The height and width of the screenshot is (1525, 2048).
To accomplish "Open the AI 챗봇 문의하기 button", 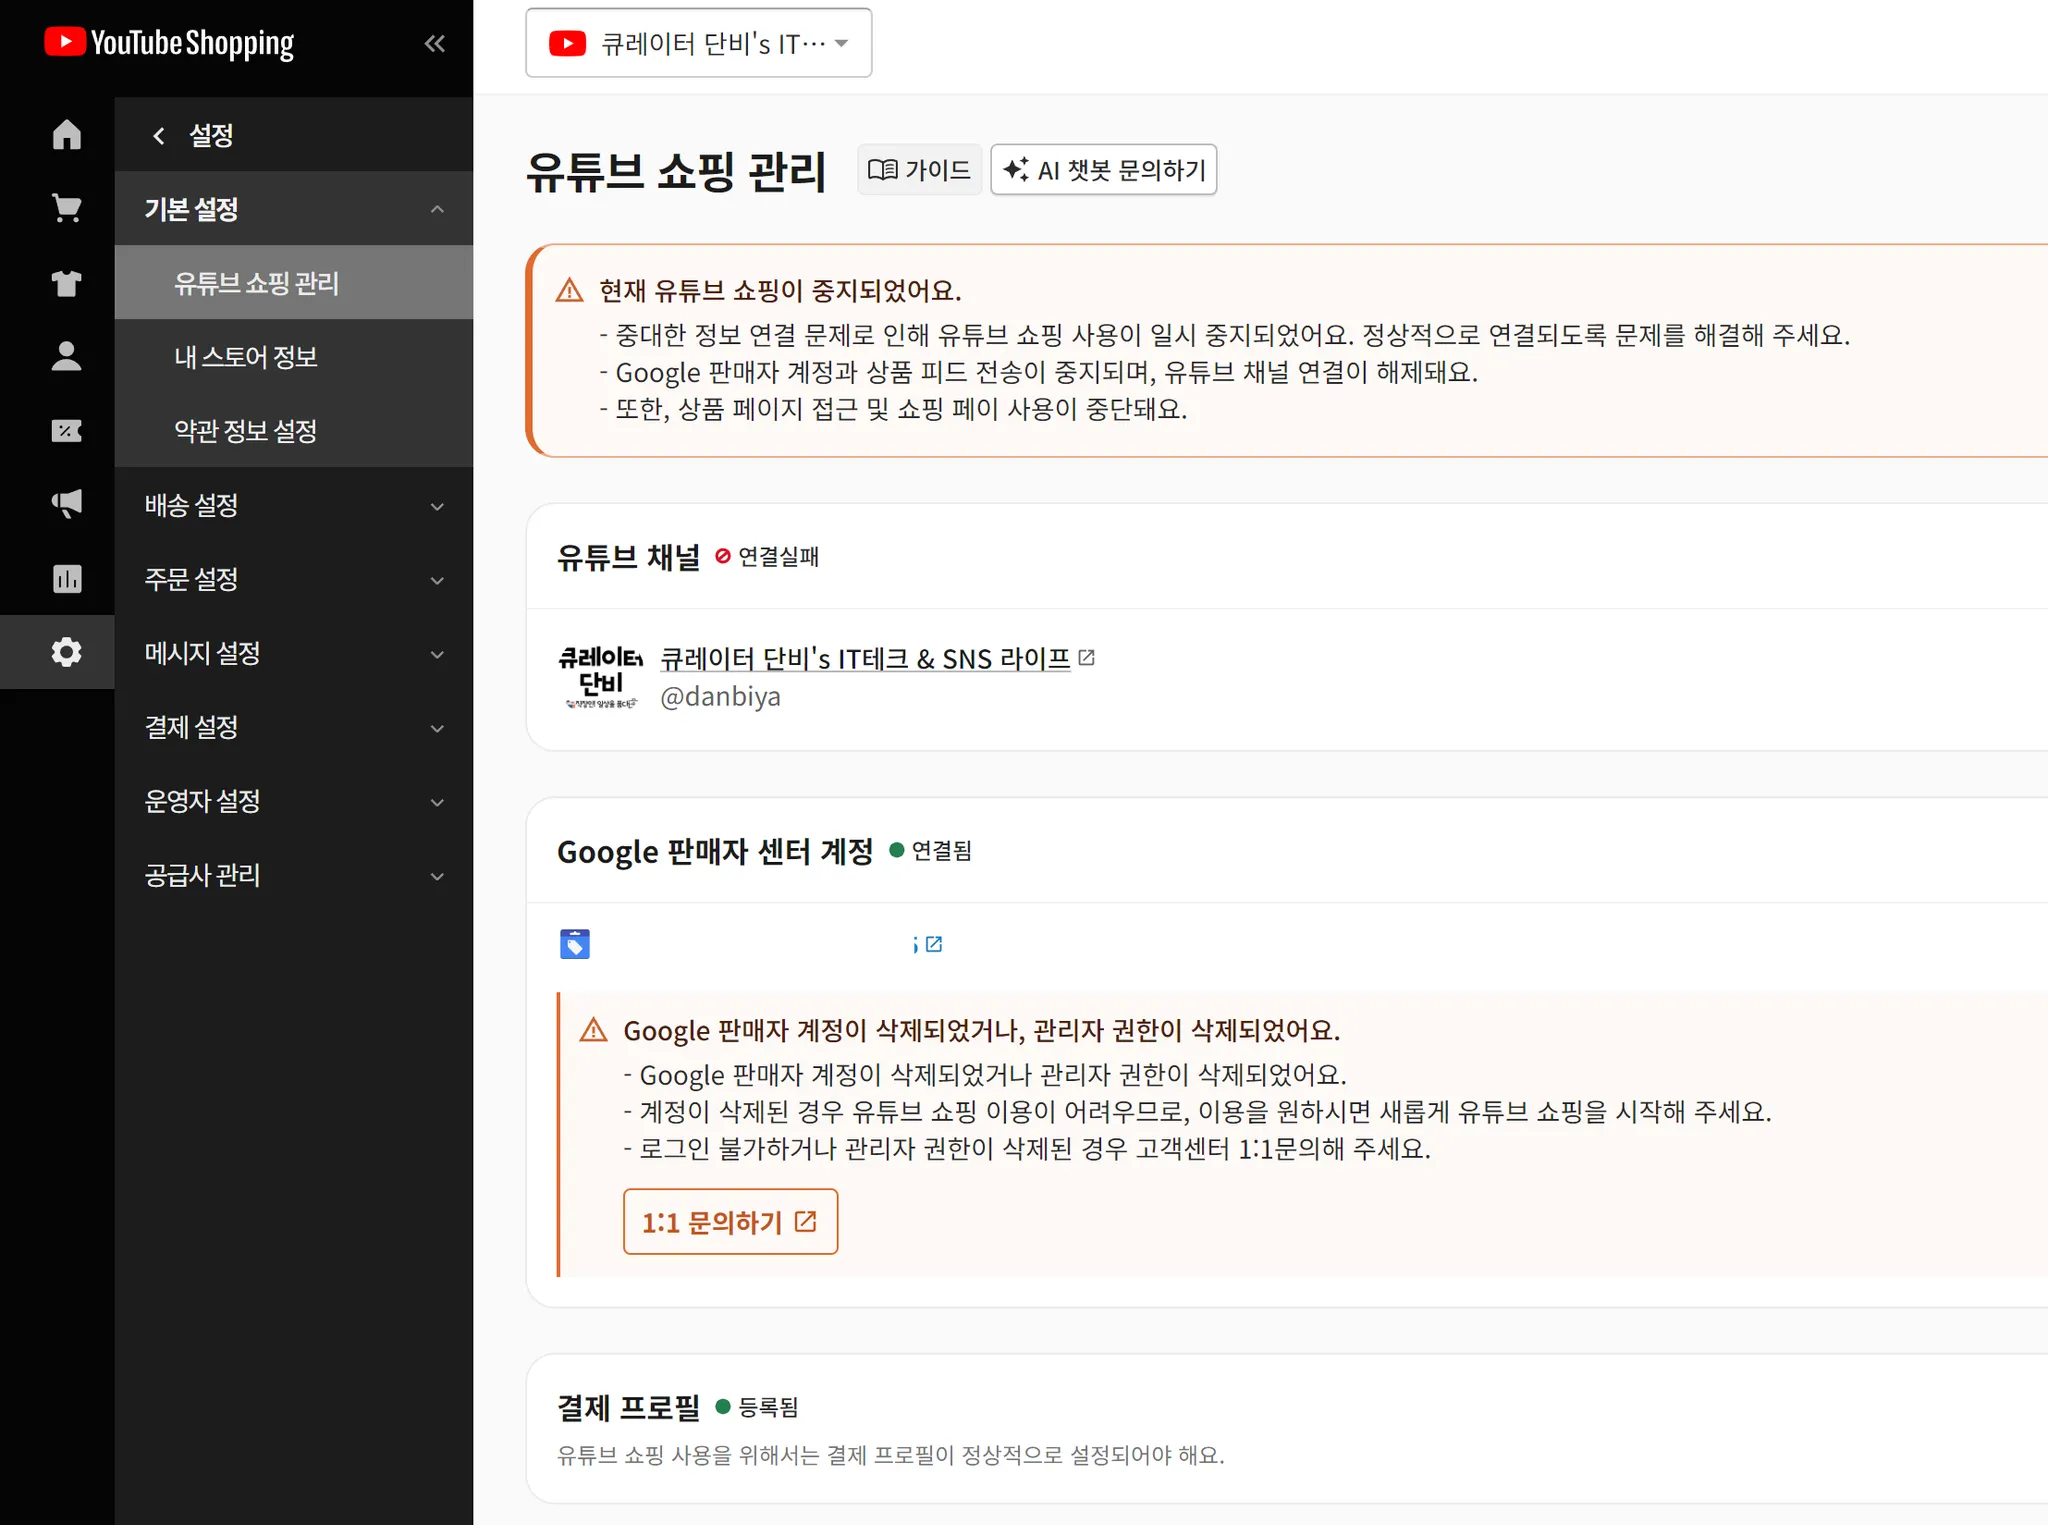I will (x=1103, y=169).
